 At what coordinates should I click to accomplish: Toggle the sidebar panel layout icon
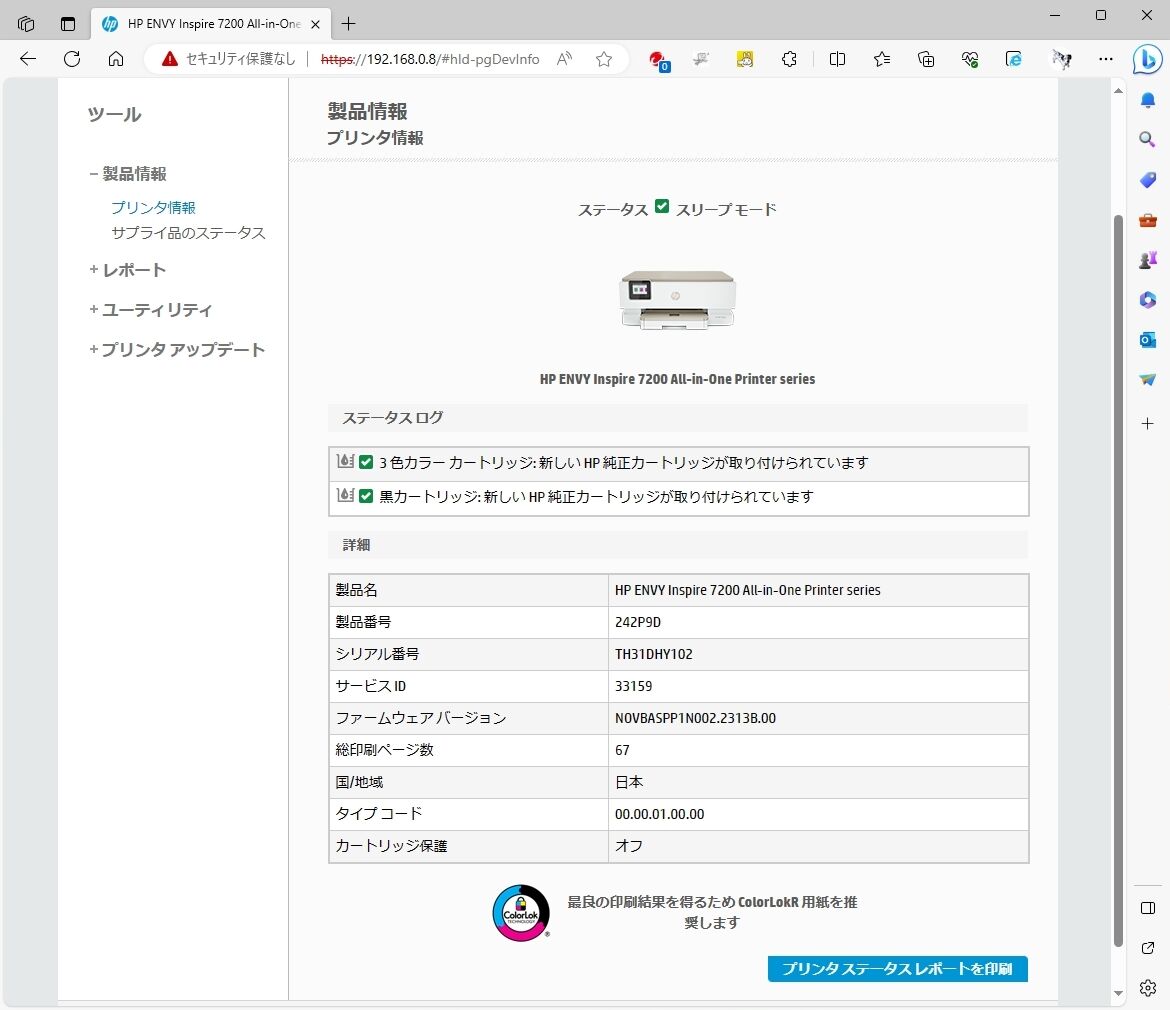pos(1148,908)
